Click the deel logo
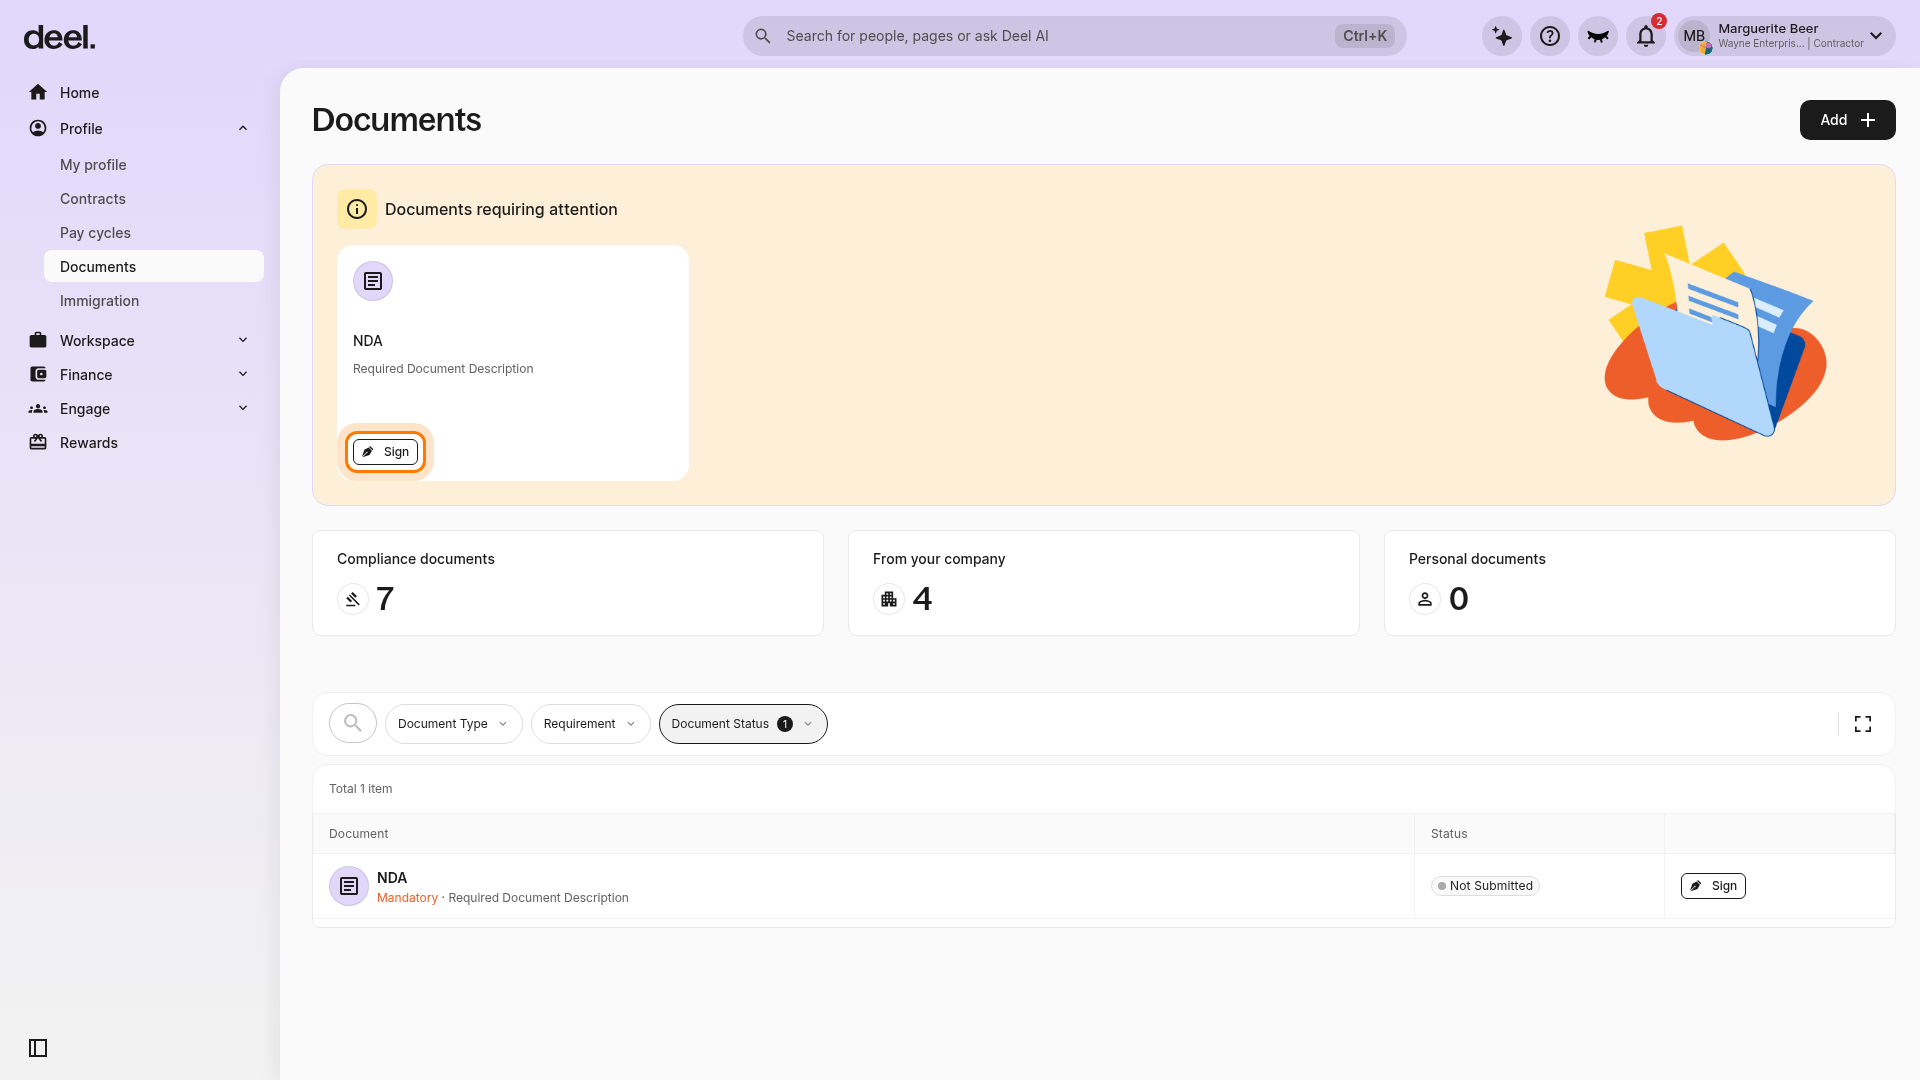Image resolution: width=1920 pixels, height=1080 pixels. pyautogui.click(x=59, y=38)
